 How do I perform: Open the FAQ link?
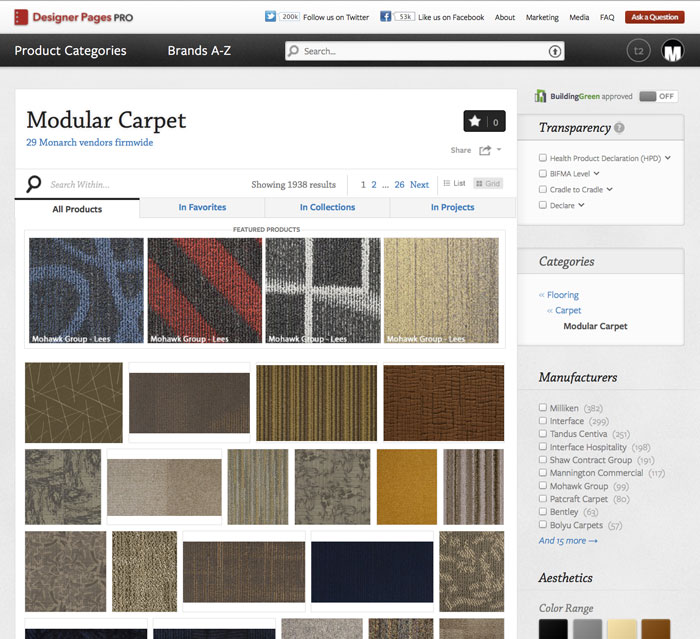click(x=607, y=17)
